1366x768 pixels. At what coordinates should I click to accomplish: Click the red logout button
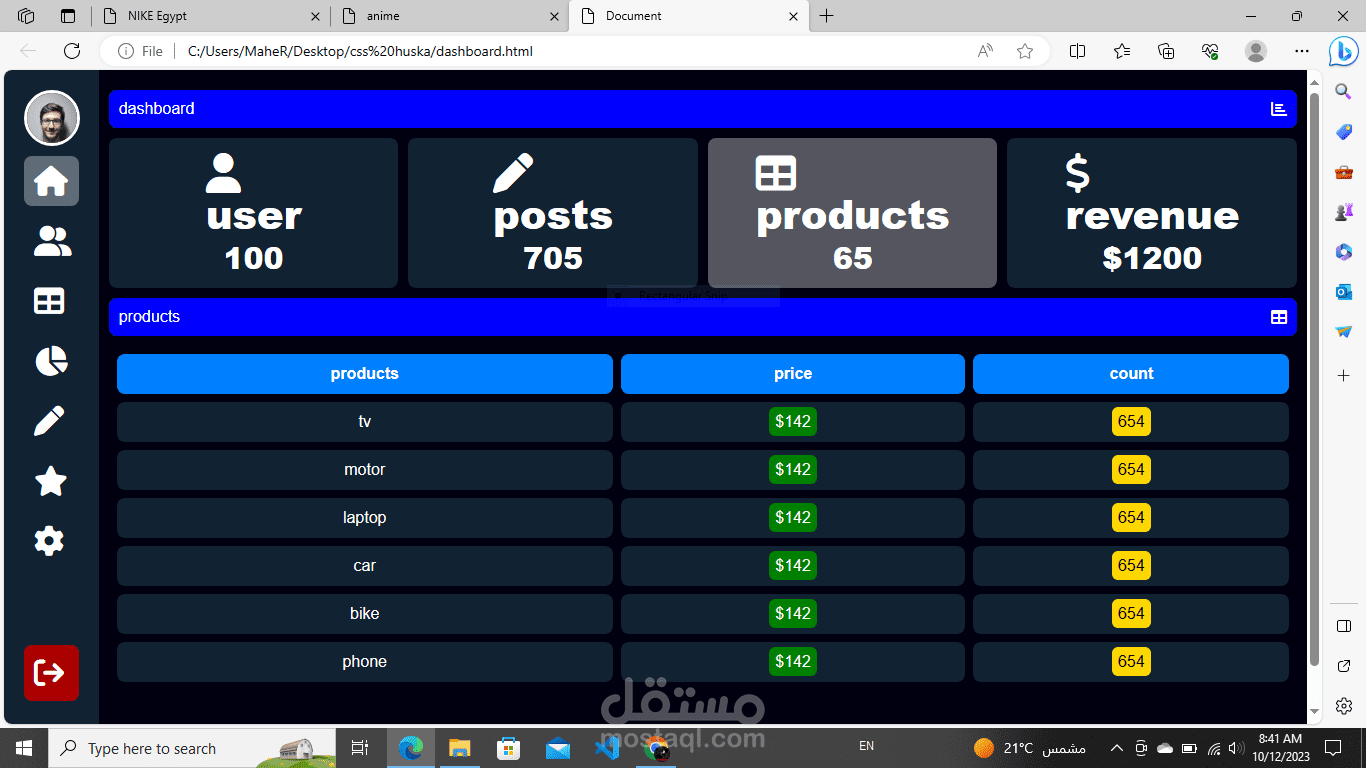pos(51,673)
